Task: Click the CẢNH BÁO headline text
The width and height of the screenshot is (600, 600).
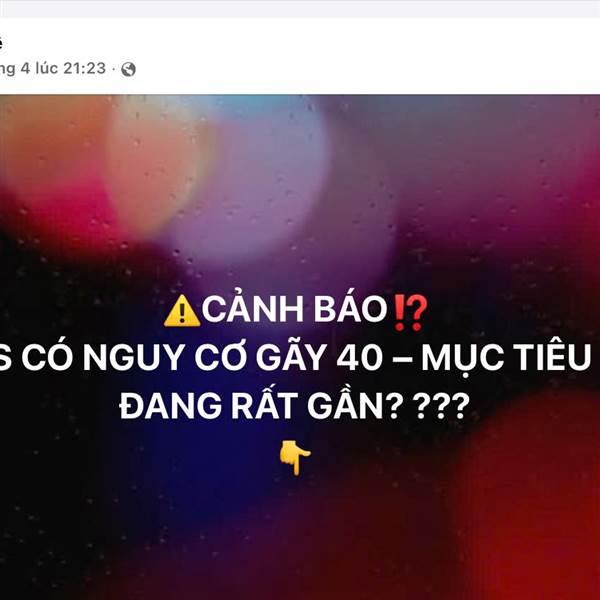Action: (294, 309)
